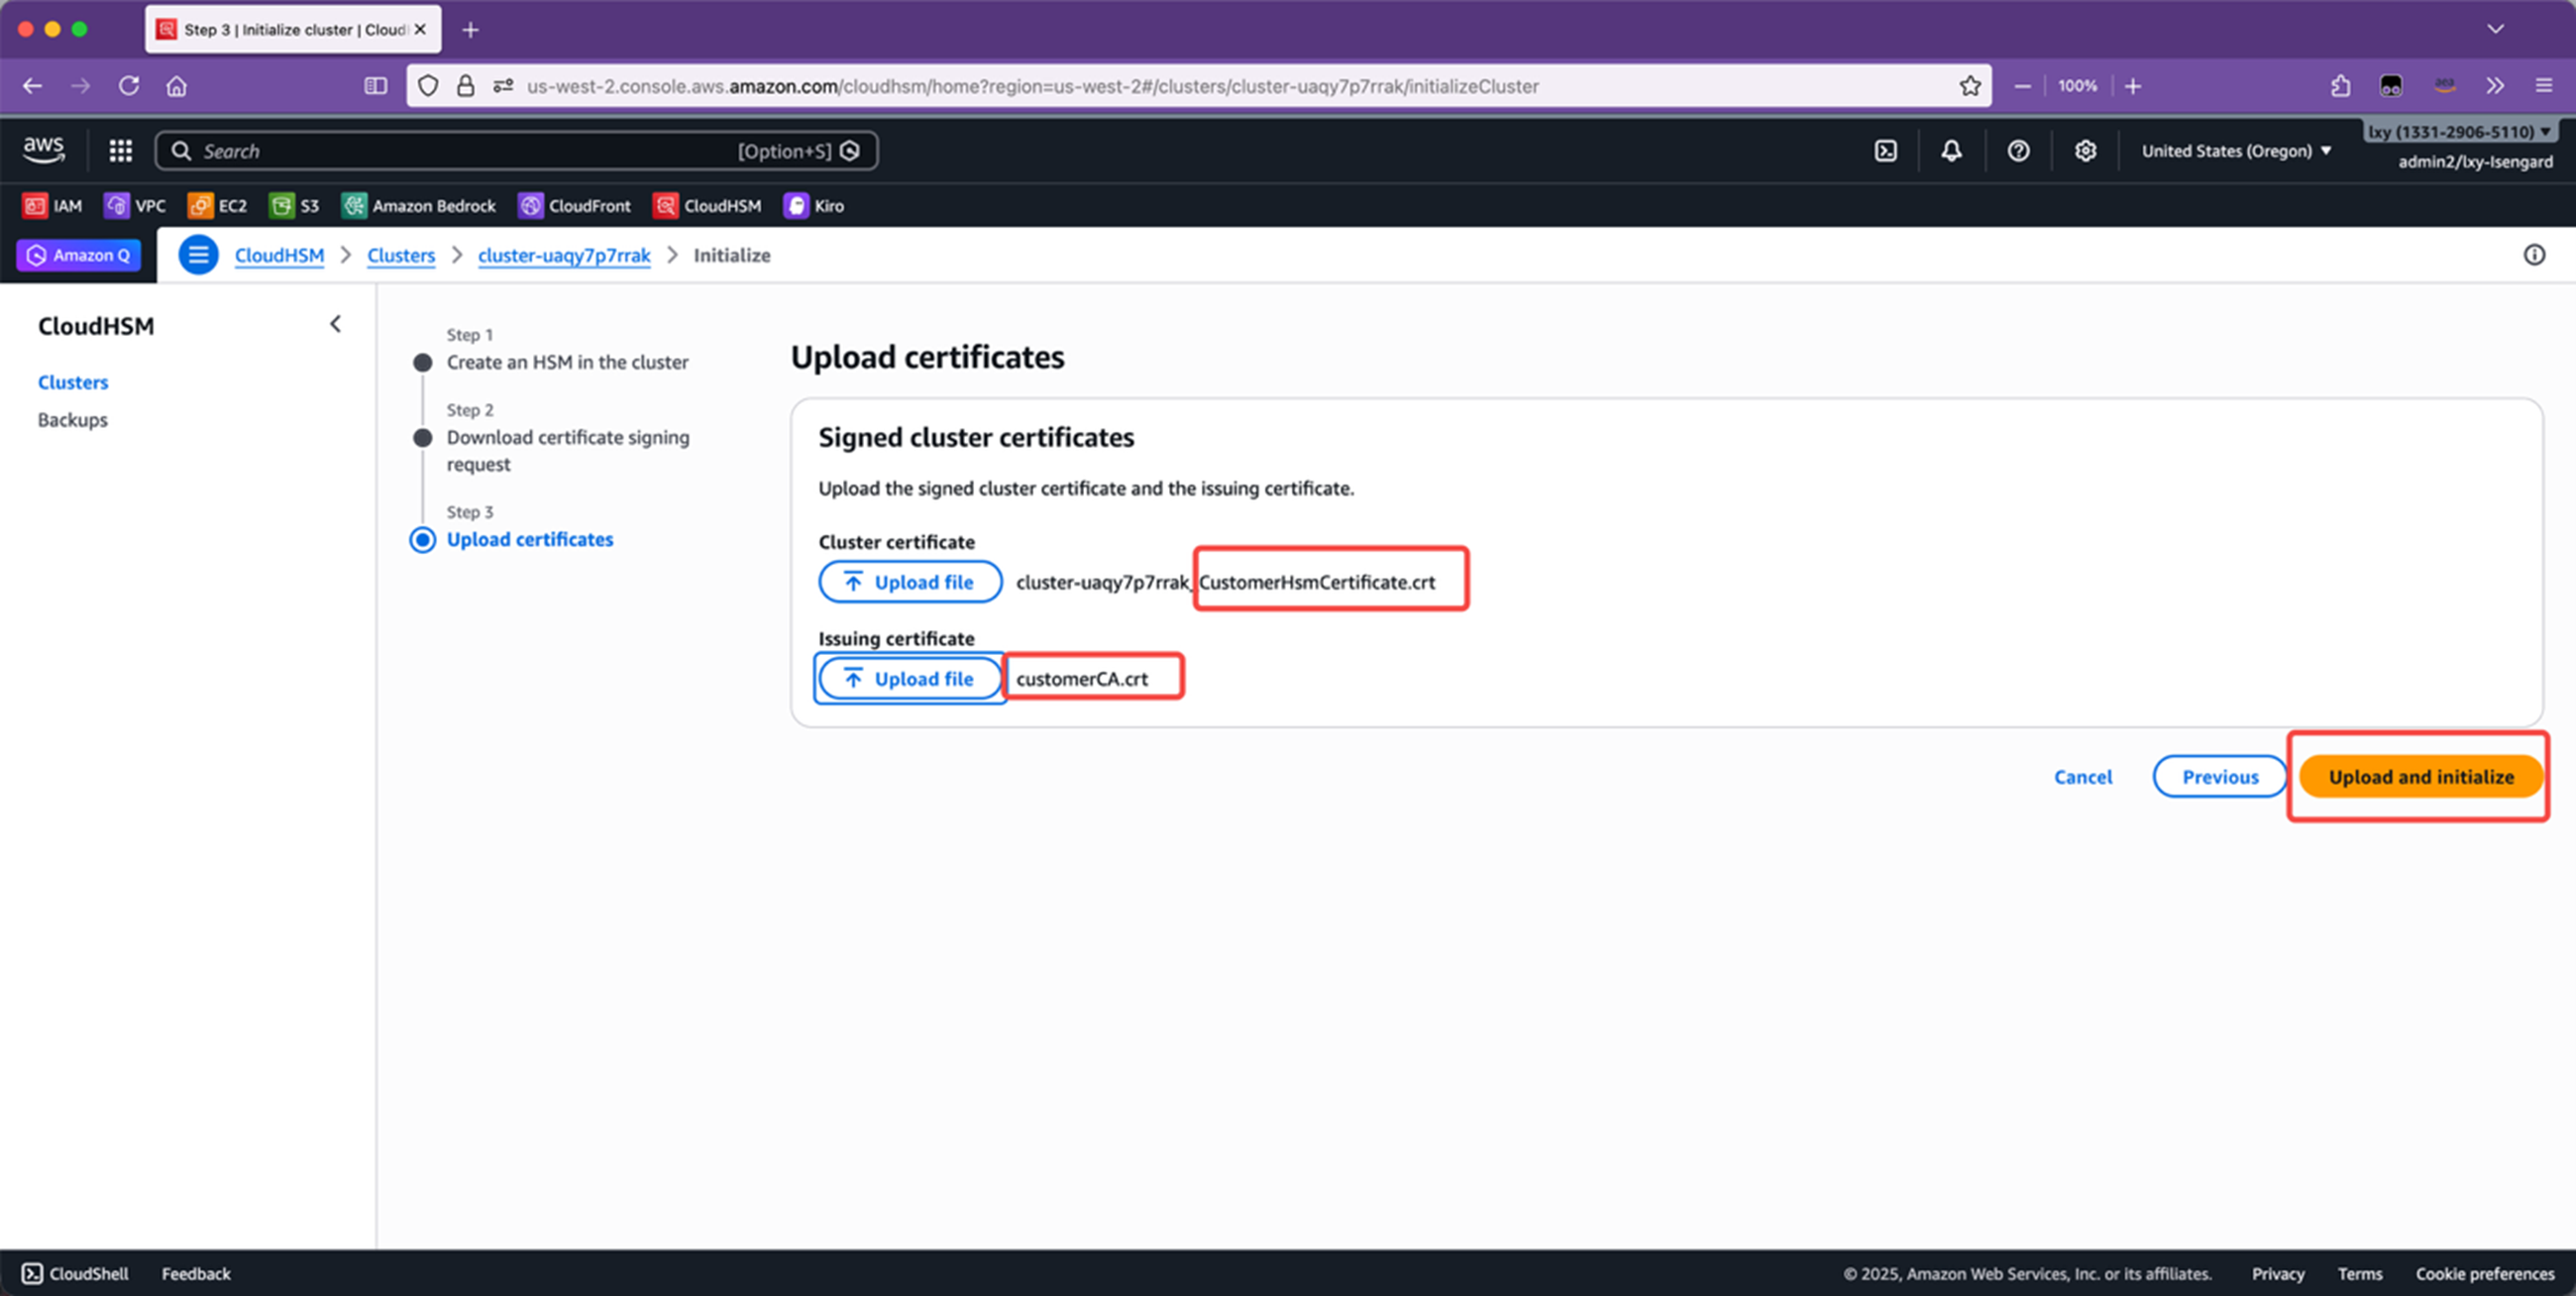
Task: Select Step 1 Create an HSM step
Action: click(566, 362)
